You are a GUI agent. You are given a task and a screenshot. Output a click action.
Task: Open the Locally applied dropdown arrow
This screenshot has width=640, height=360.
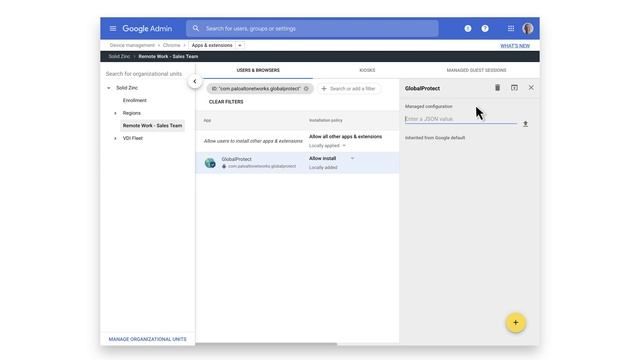pyautogui.click(x=344, y=146)
